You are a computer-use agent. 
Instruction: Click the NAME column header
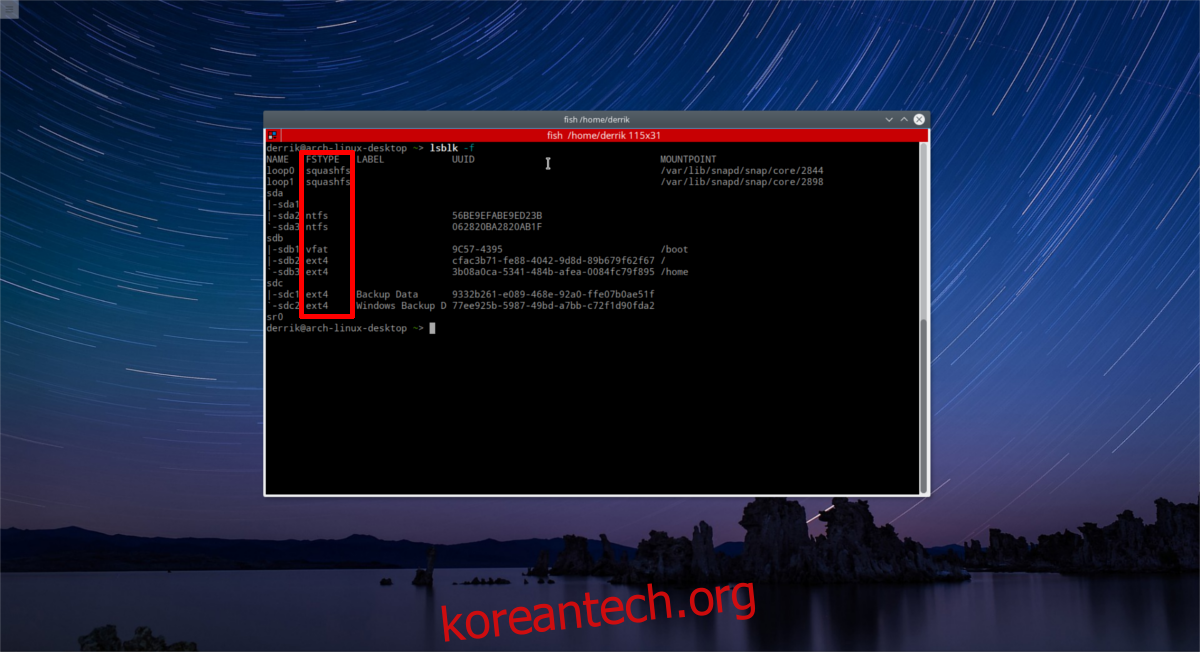coord(277,159)
